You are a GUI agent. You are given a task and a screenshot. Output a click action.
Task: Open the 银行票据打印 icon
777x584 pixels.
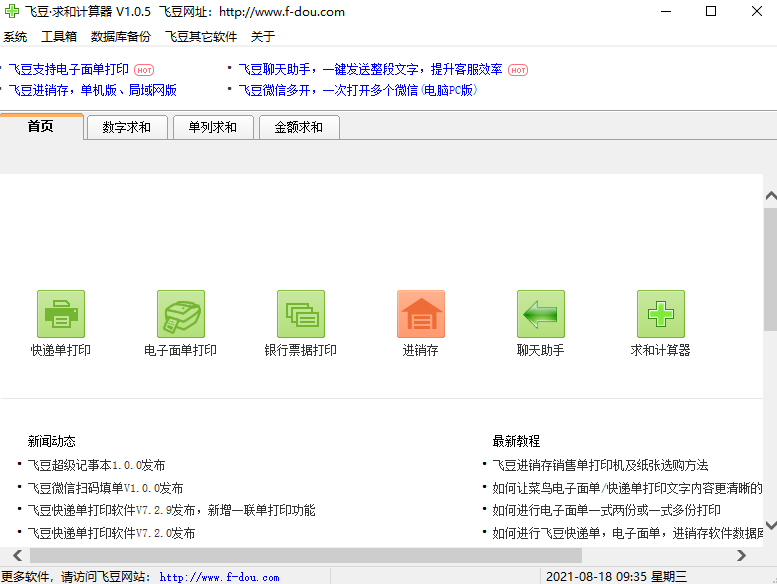pyautogui.click(x=301, y=314)
